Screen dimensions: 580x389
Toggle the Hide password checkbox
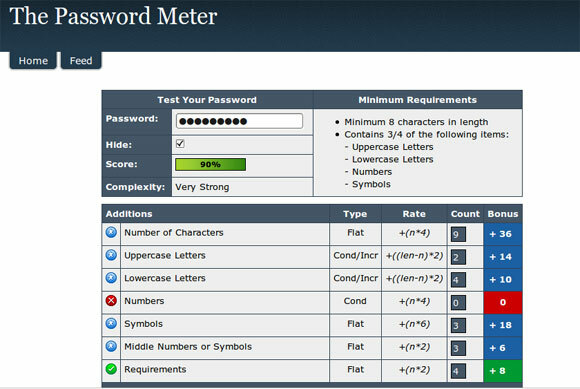[x=180, y=143]
